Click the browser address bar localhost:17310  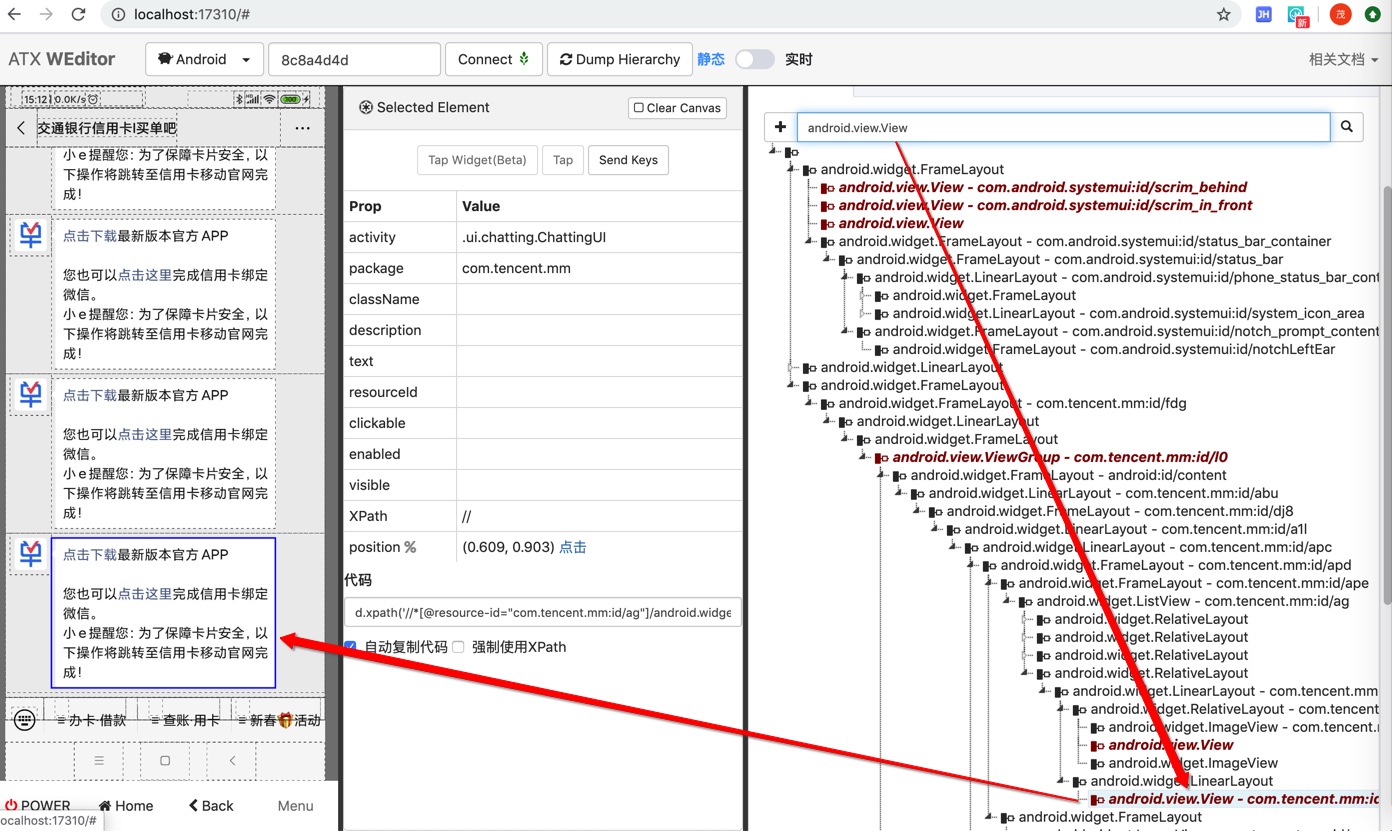coord(660,14)
